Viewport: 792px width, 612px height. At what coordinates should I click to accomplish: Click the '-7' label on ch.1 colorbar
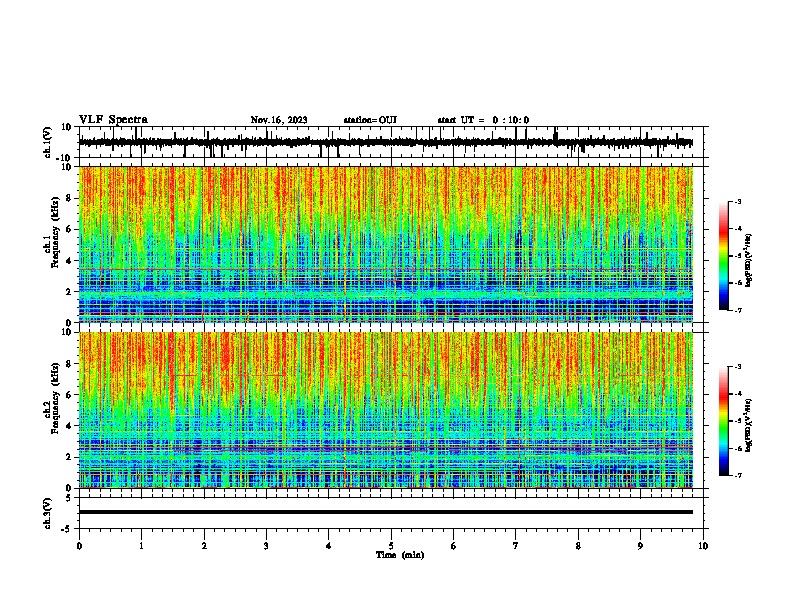(737, 311)
